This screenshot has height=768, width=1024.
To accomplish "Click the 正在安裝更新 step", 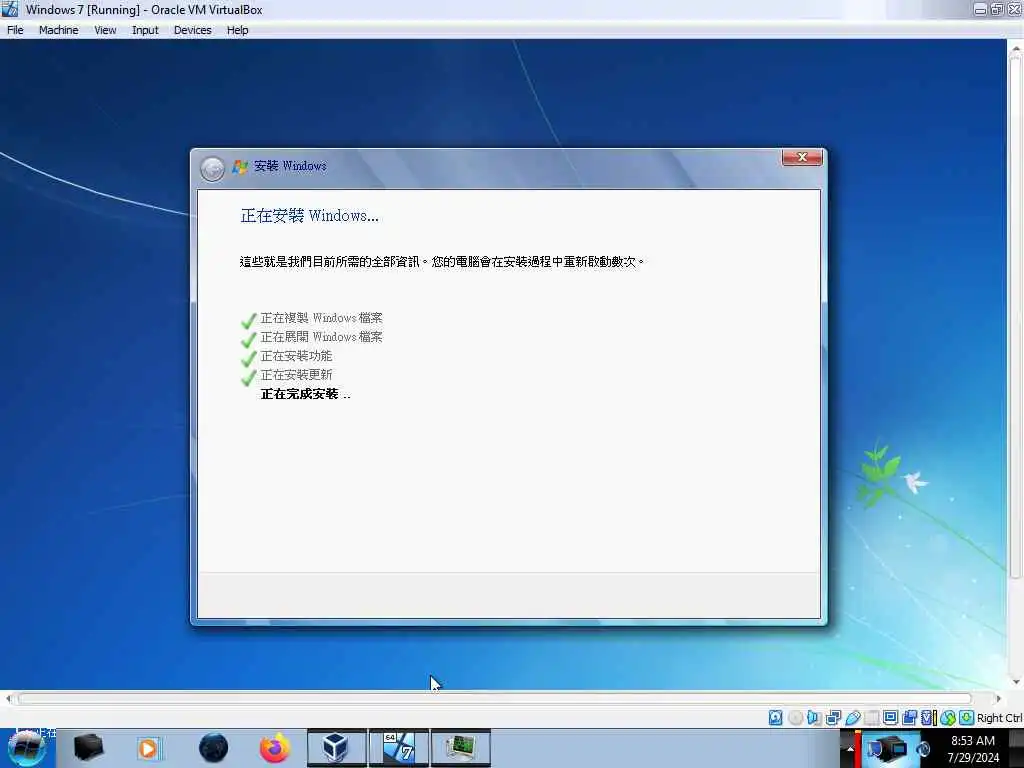I will pos(296,375).
